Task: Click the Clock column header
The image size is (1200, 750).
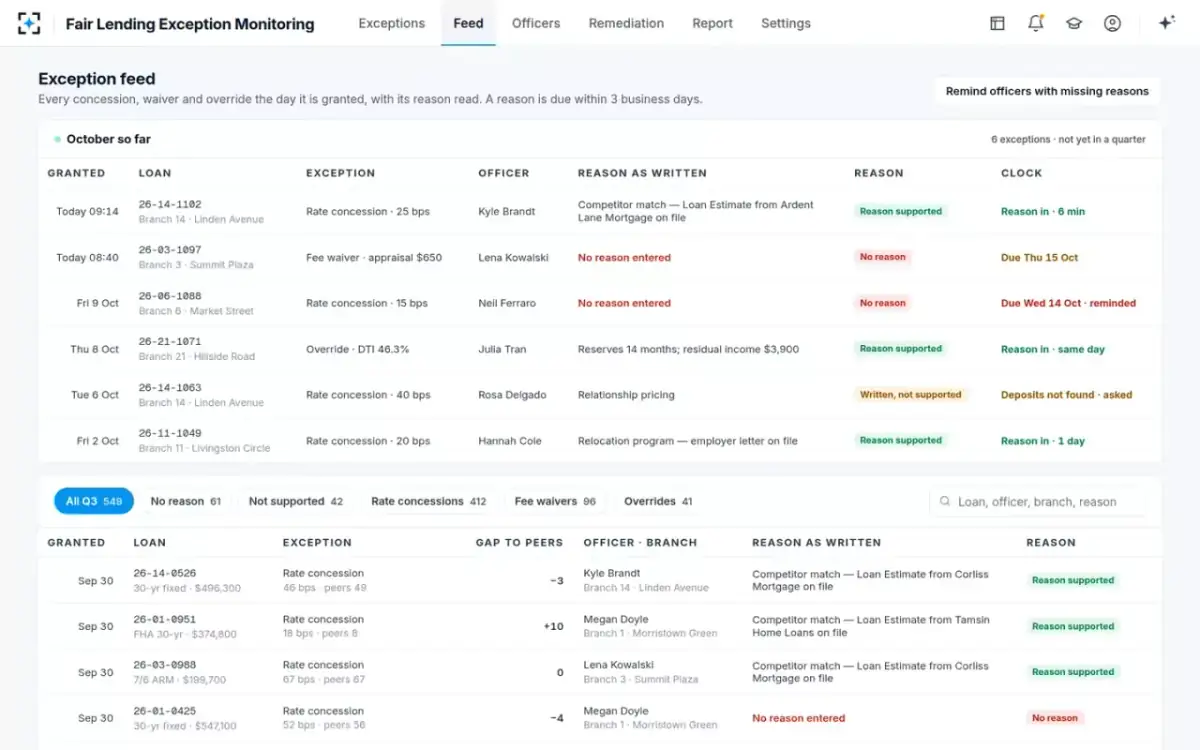Action: point(1021,173)
